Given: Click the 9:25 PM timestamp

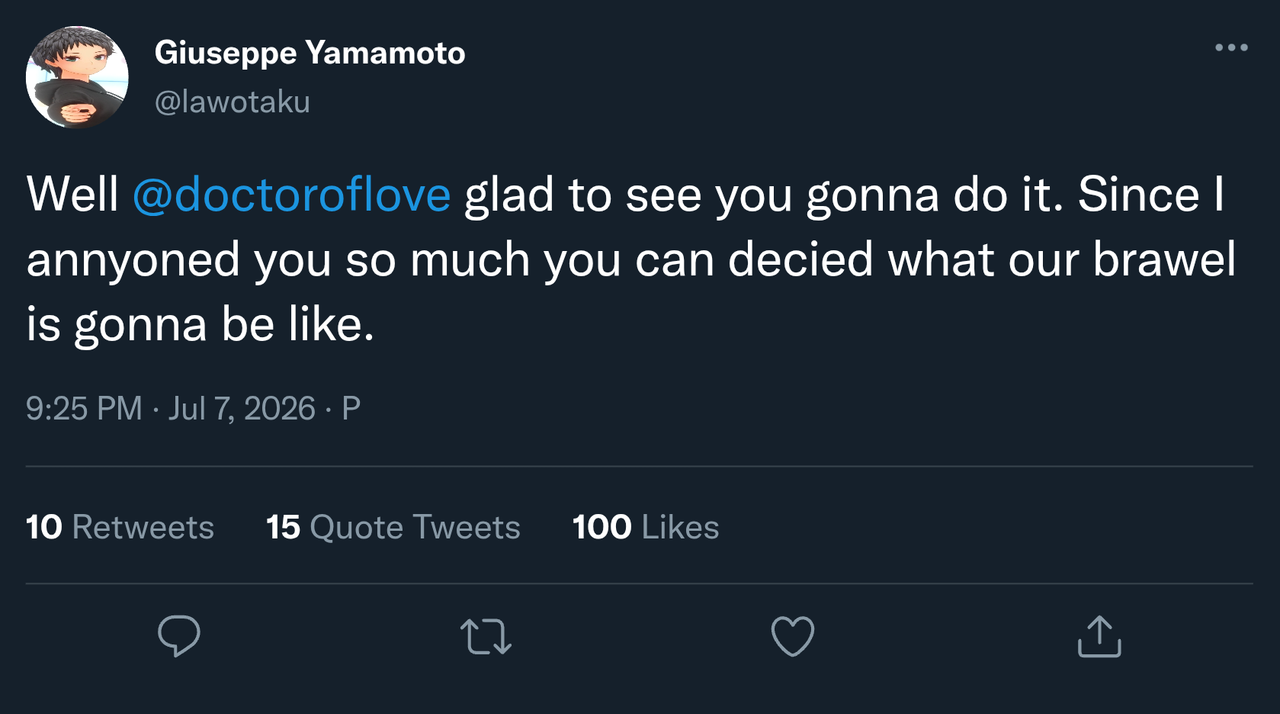Looking at the screenshot, I should click(x=84, y=408).
